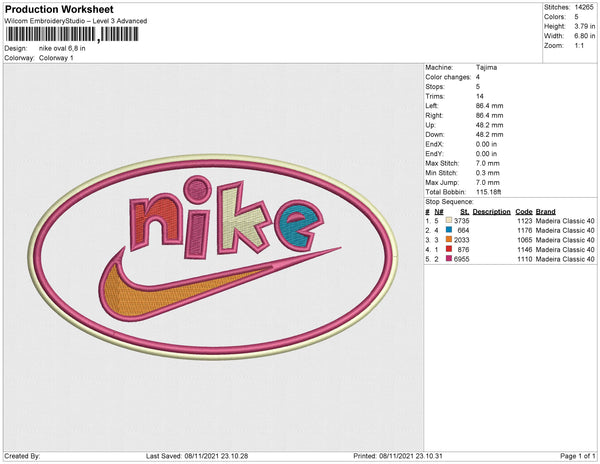Click the Stop Sequence heading
Screen dimensions: 600x464
449,202
